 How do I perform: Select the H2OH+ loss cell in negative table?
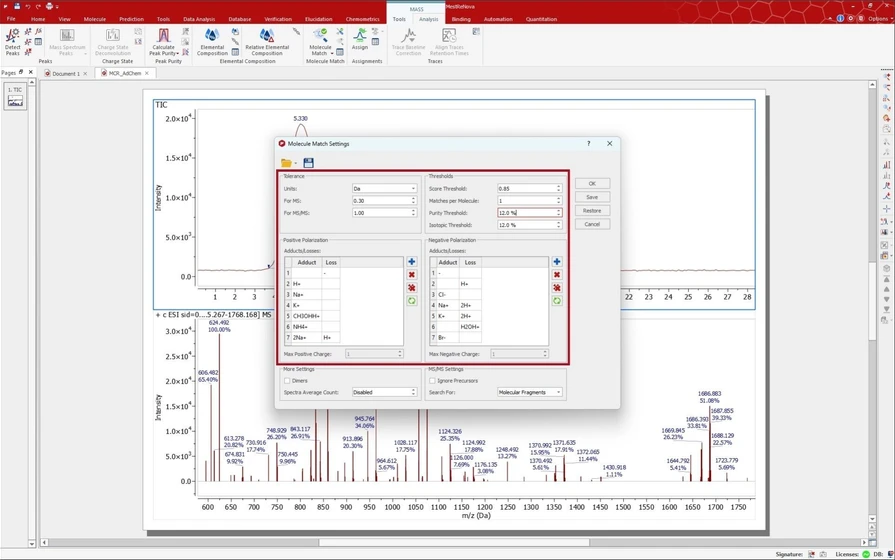(x=470, y=327)
